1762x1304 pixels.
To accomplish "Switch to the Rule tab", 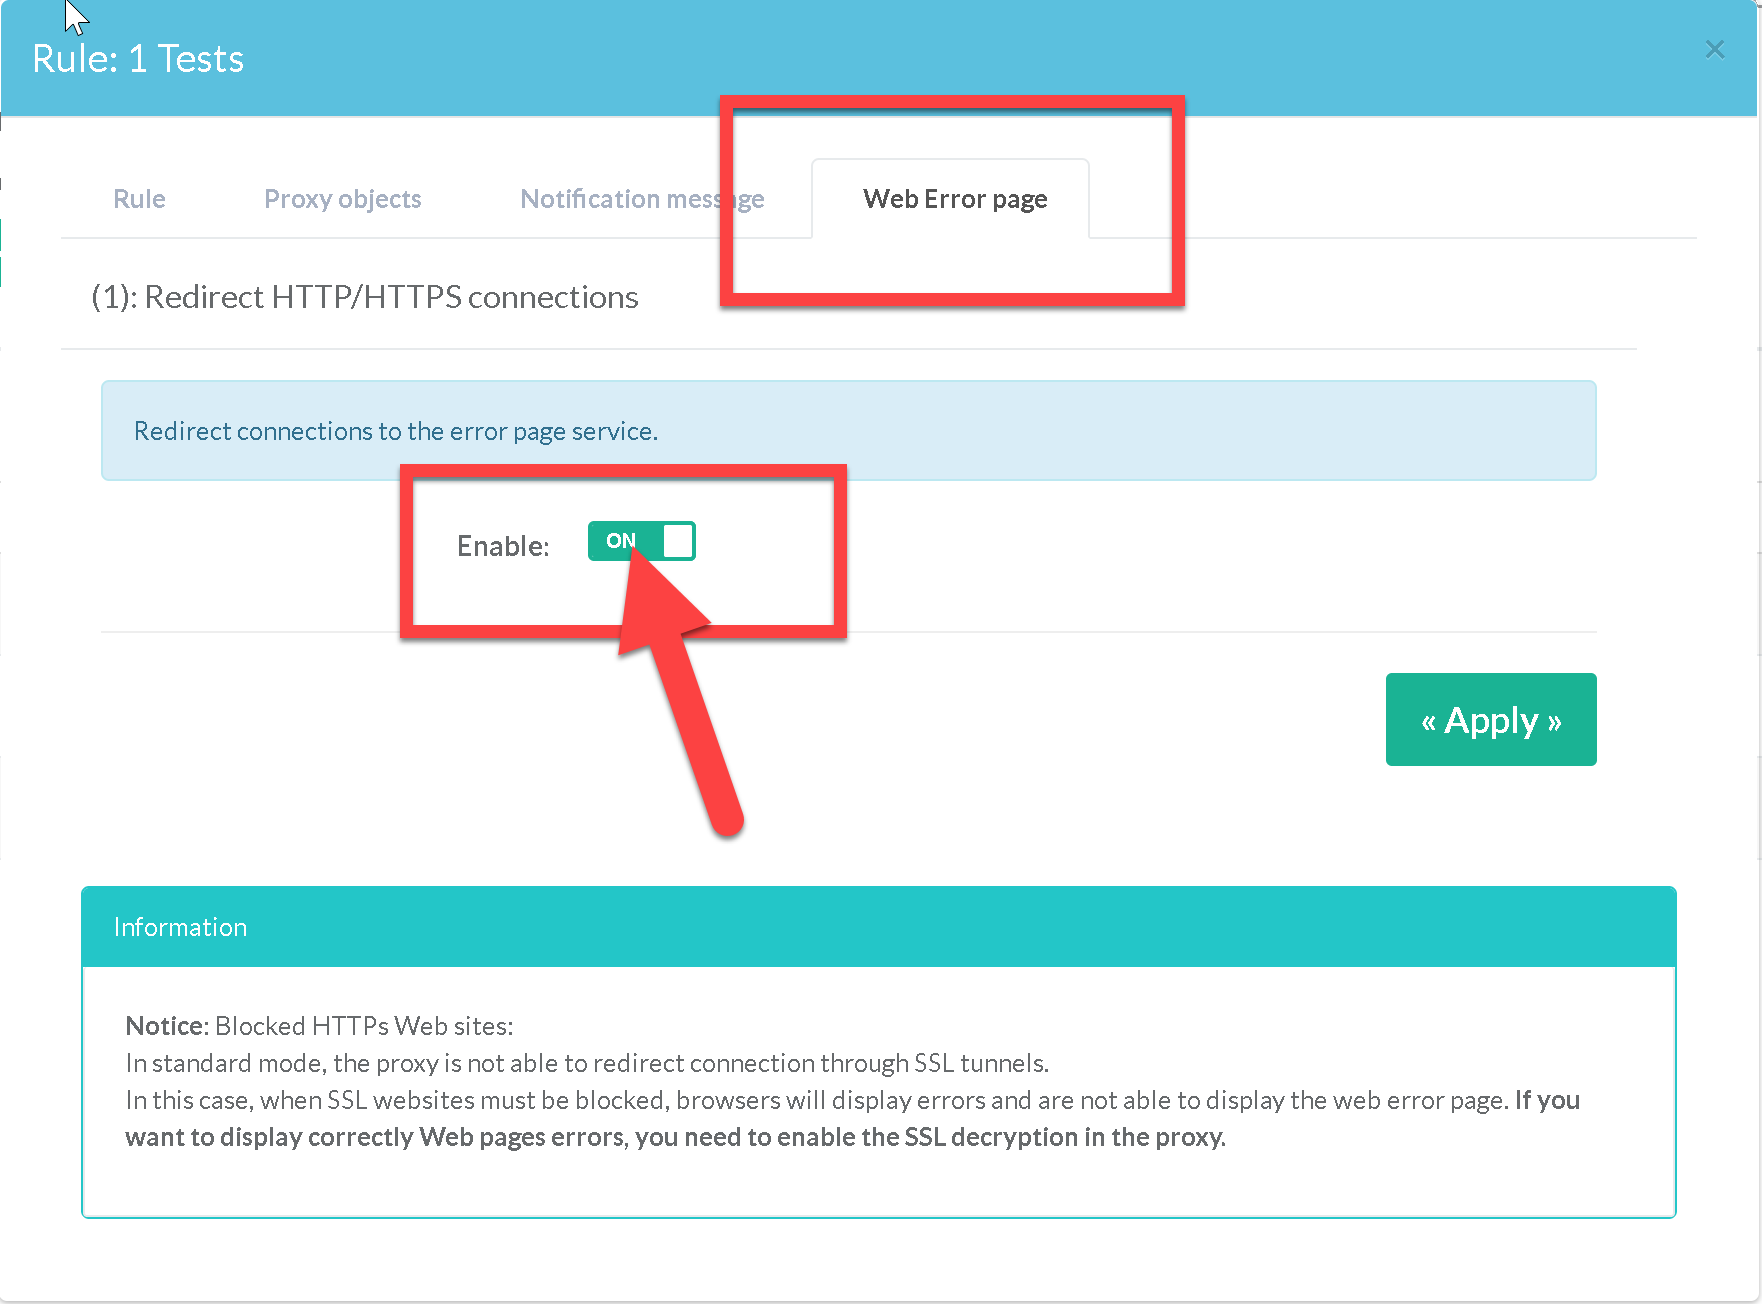I will pyautogui.click(x=139, y=199).
